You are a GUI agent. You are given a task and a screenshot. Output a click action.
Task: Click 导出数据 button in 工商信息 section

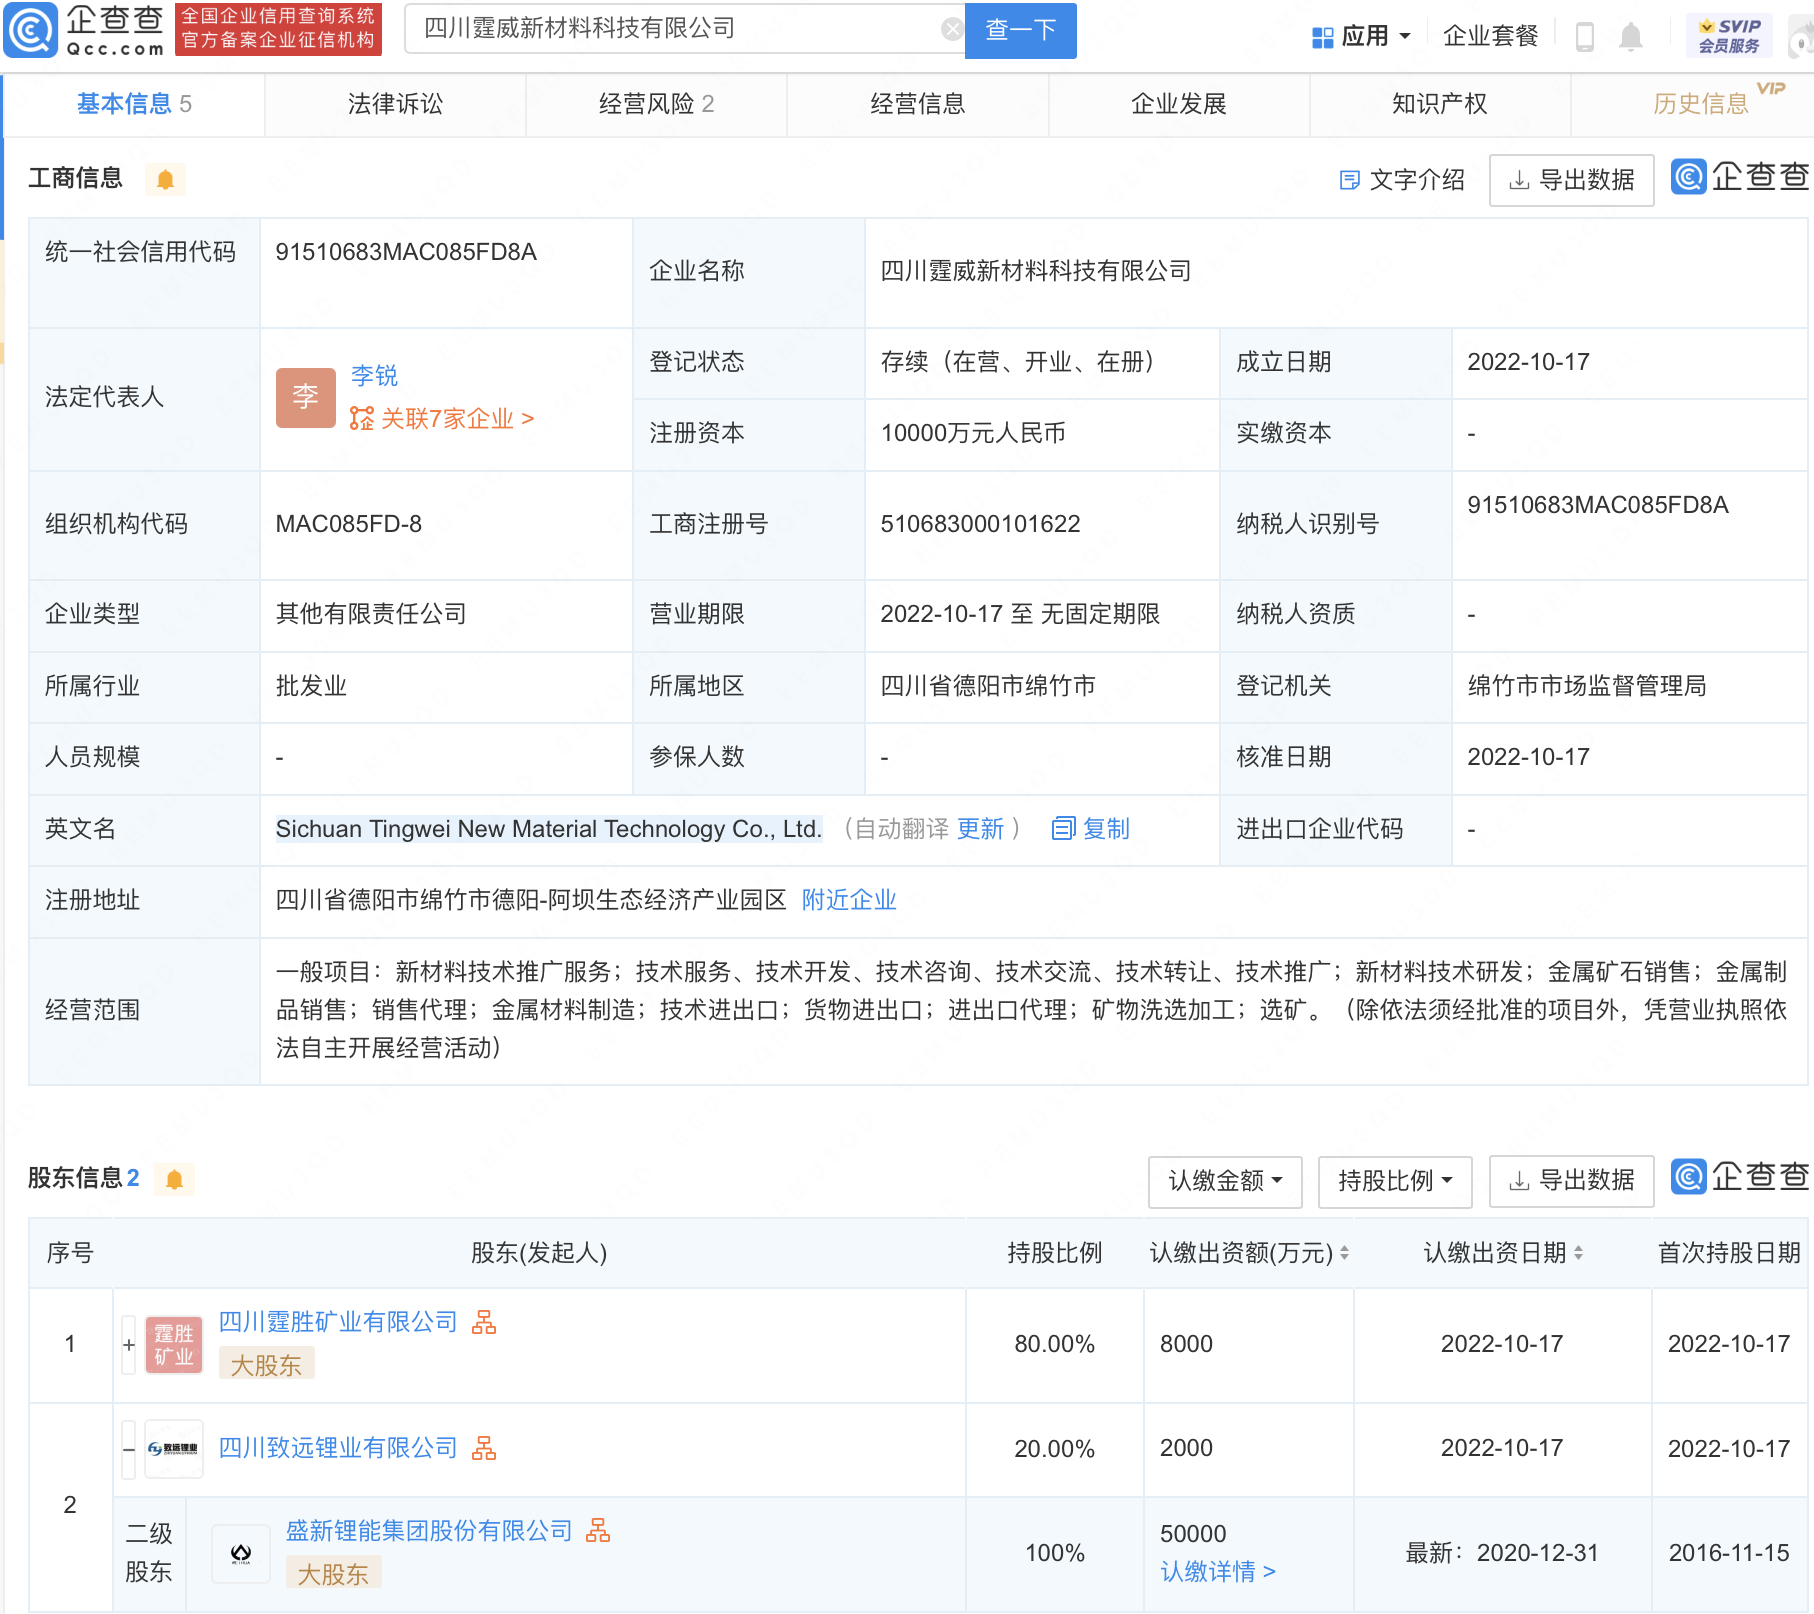[1571, 180]
